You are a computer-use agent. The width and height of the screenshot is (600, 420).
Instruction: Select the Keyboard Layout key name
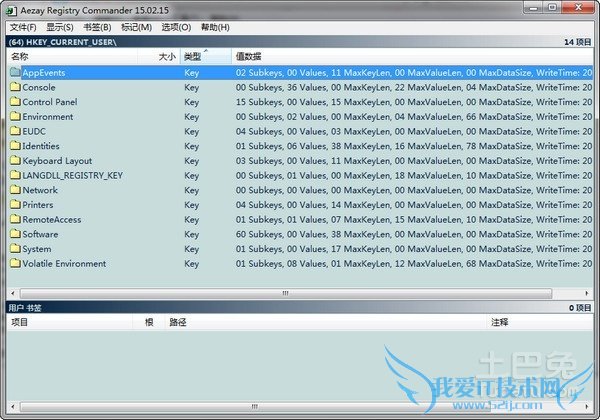[57, 161]
